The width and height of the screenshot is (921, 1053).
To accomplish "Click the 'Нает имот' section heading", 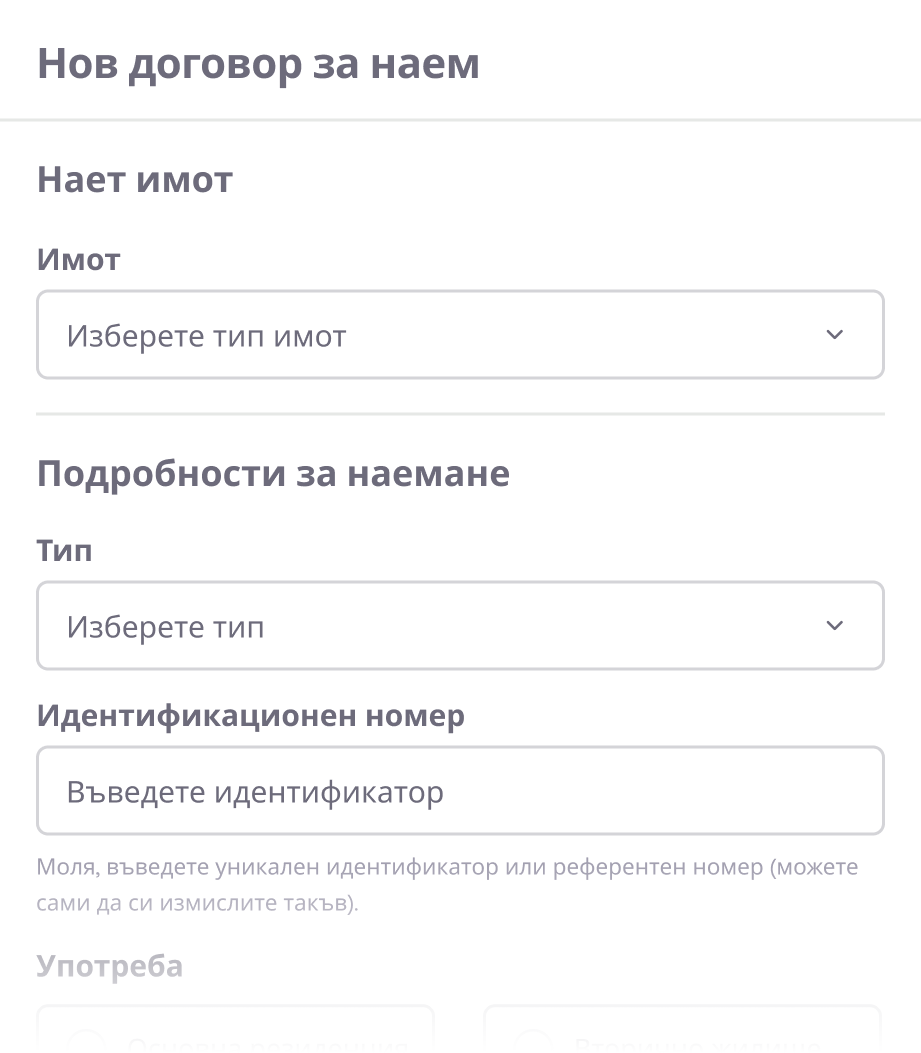I will (x=134, y=180).
